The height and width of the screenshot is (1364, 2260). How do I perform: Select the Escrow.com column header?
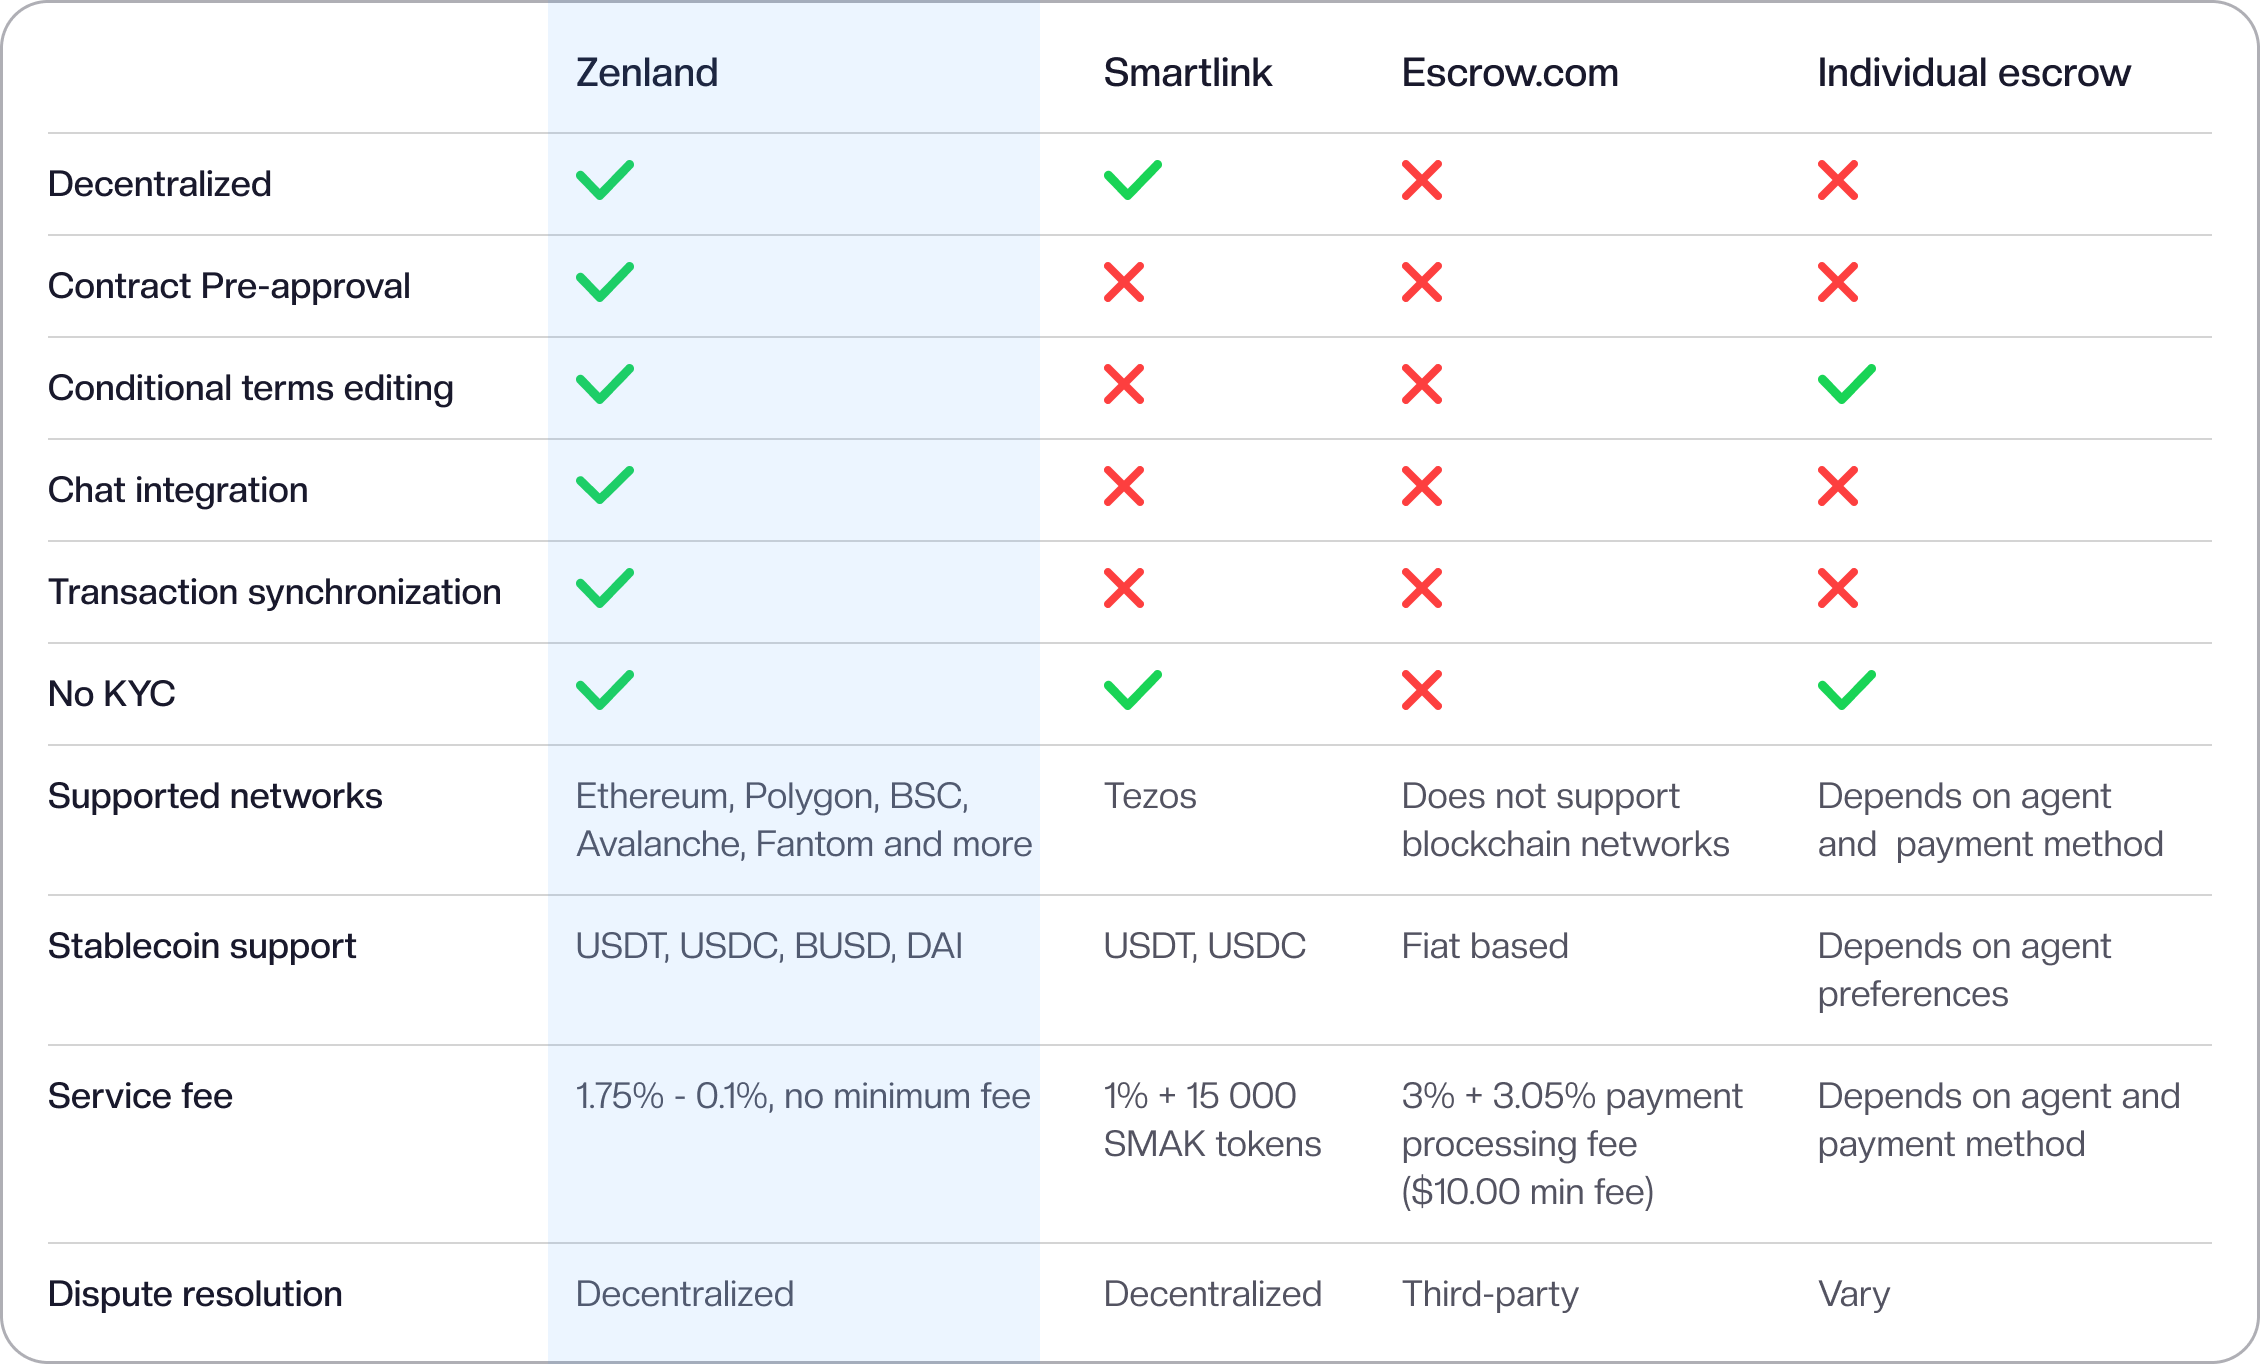coord(1510,73)
